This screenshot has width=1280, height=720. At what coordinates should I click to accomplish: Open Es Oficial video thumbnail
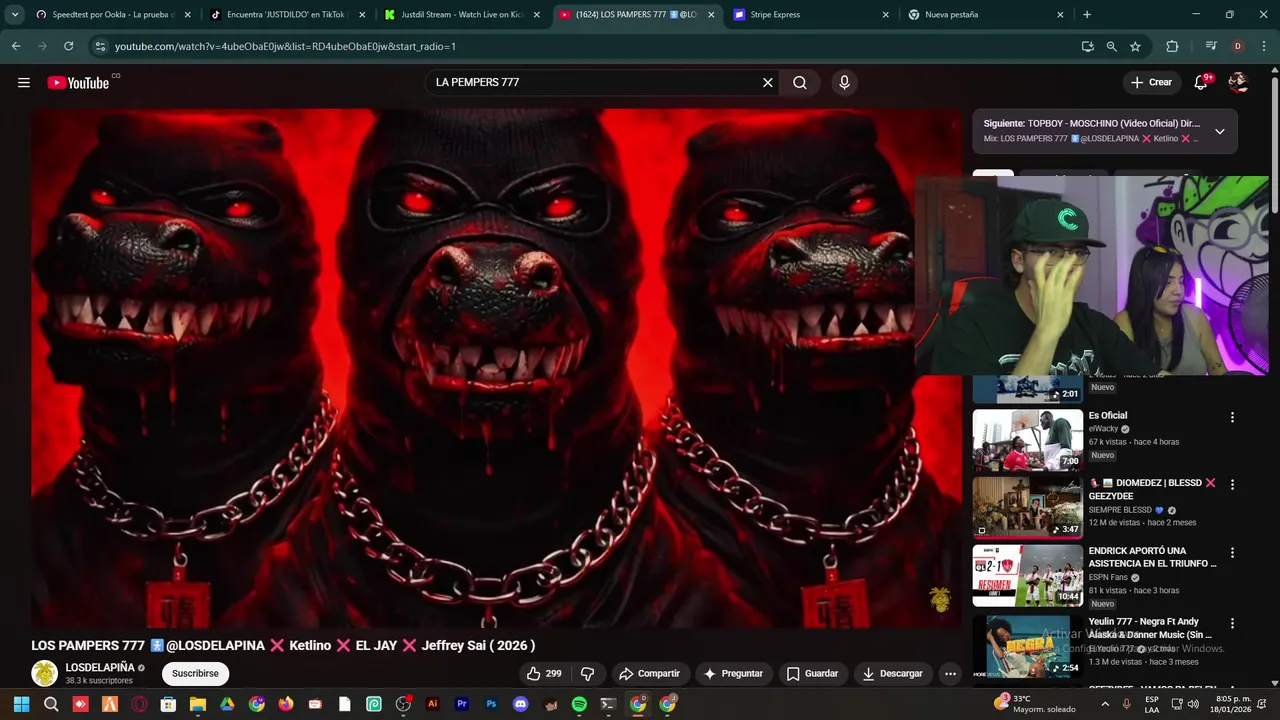click(x=1028, y=440)
